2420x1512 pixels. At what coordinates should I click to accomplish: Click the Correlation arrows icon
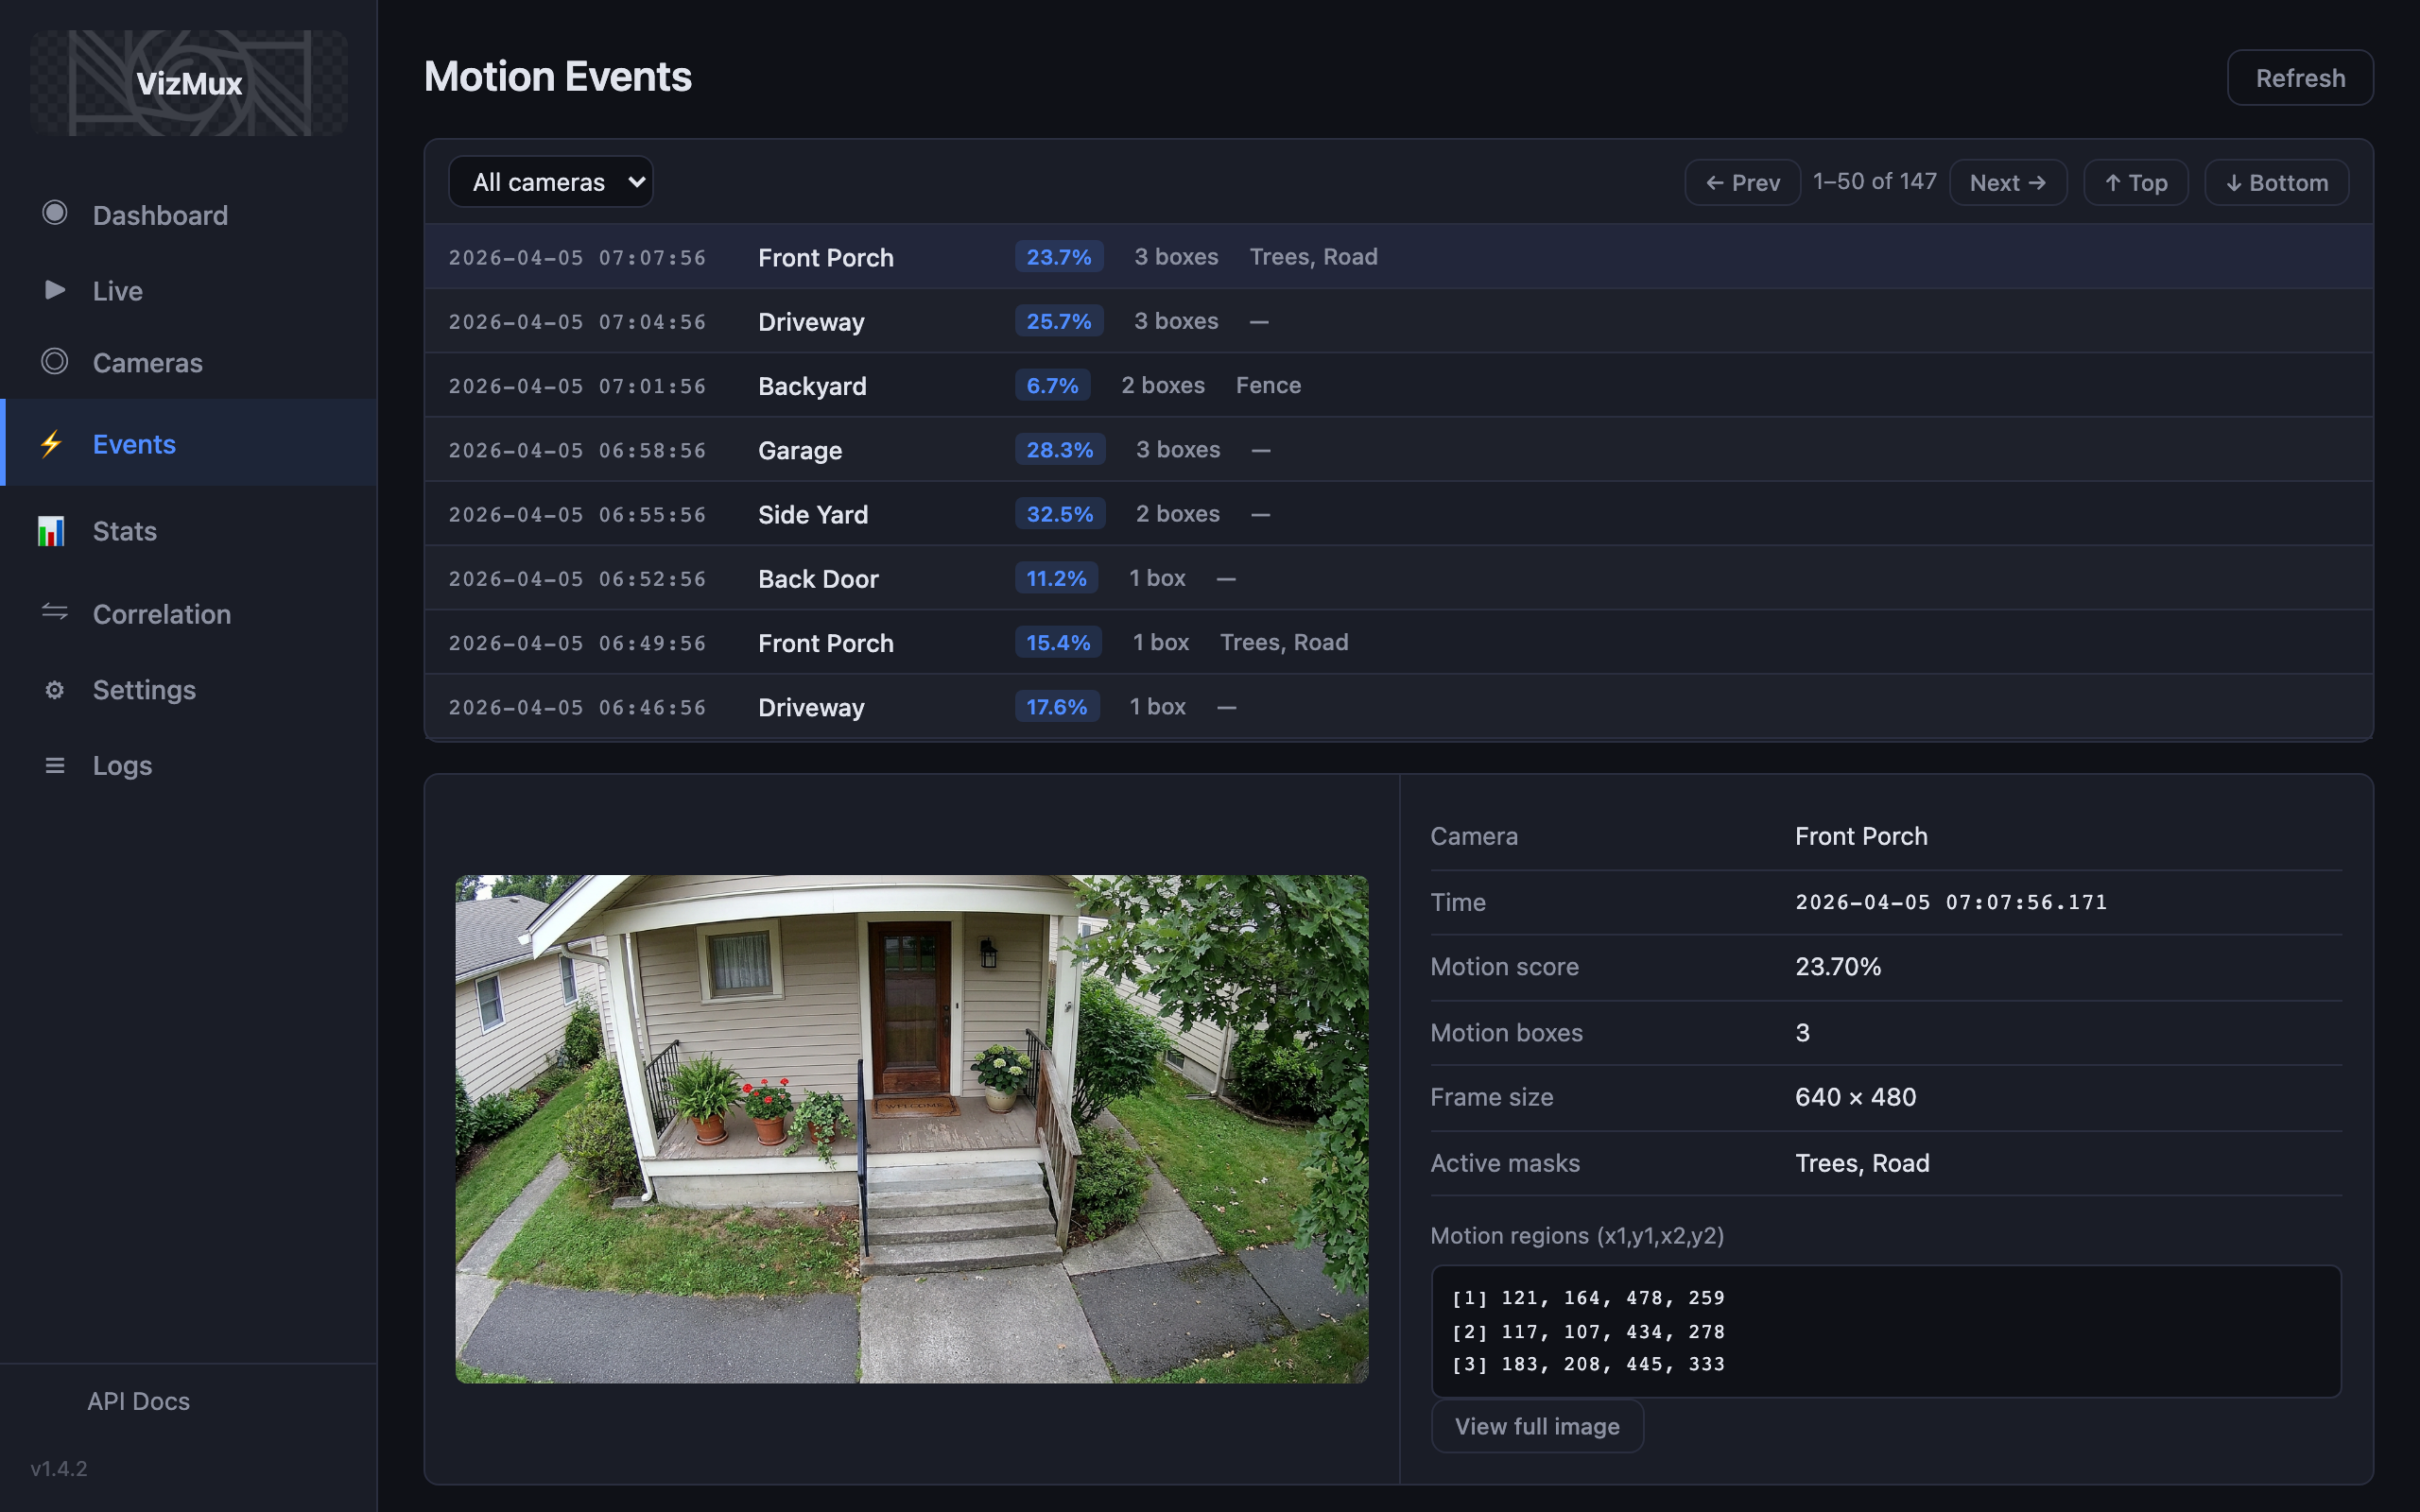(x=54, y=613)
